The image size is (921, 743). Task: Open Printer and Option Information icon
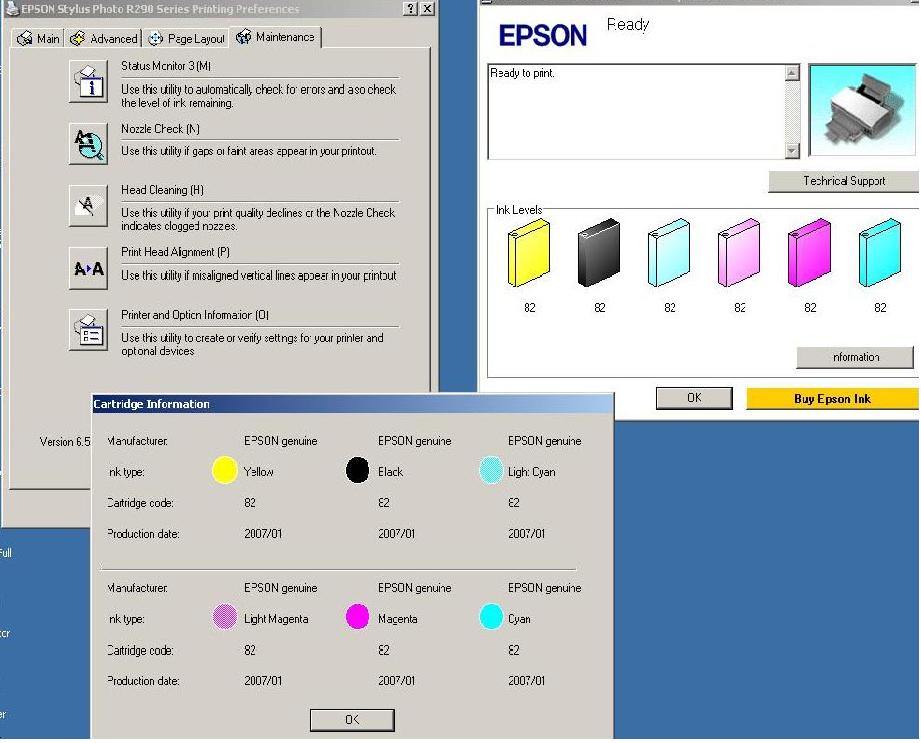(88, 330)
